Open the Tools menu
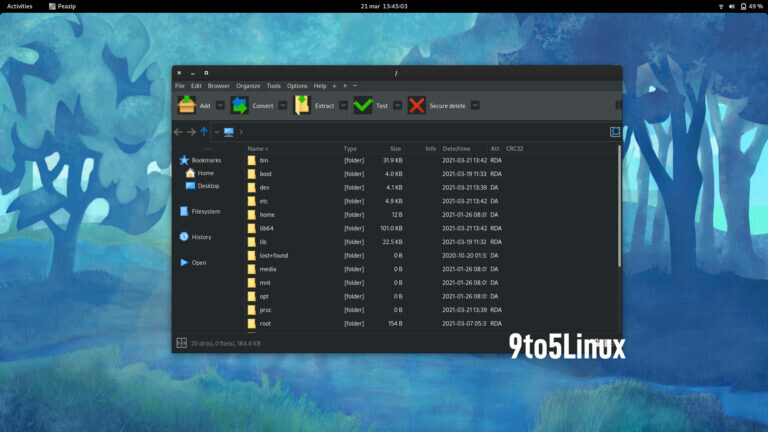 (273, 86)
